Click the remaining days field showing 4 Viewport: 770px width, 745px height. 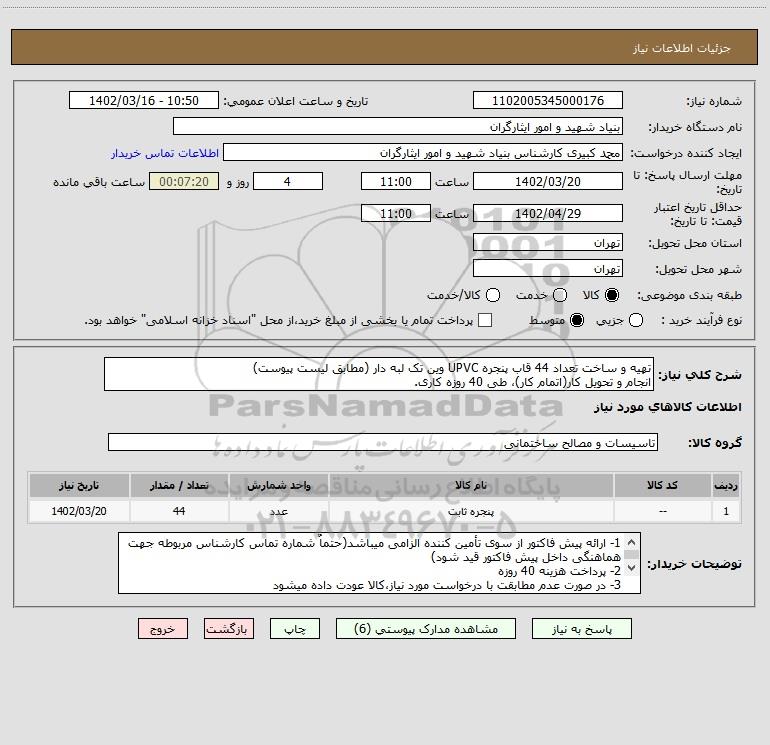tap(288, 181)
